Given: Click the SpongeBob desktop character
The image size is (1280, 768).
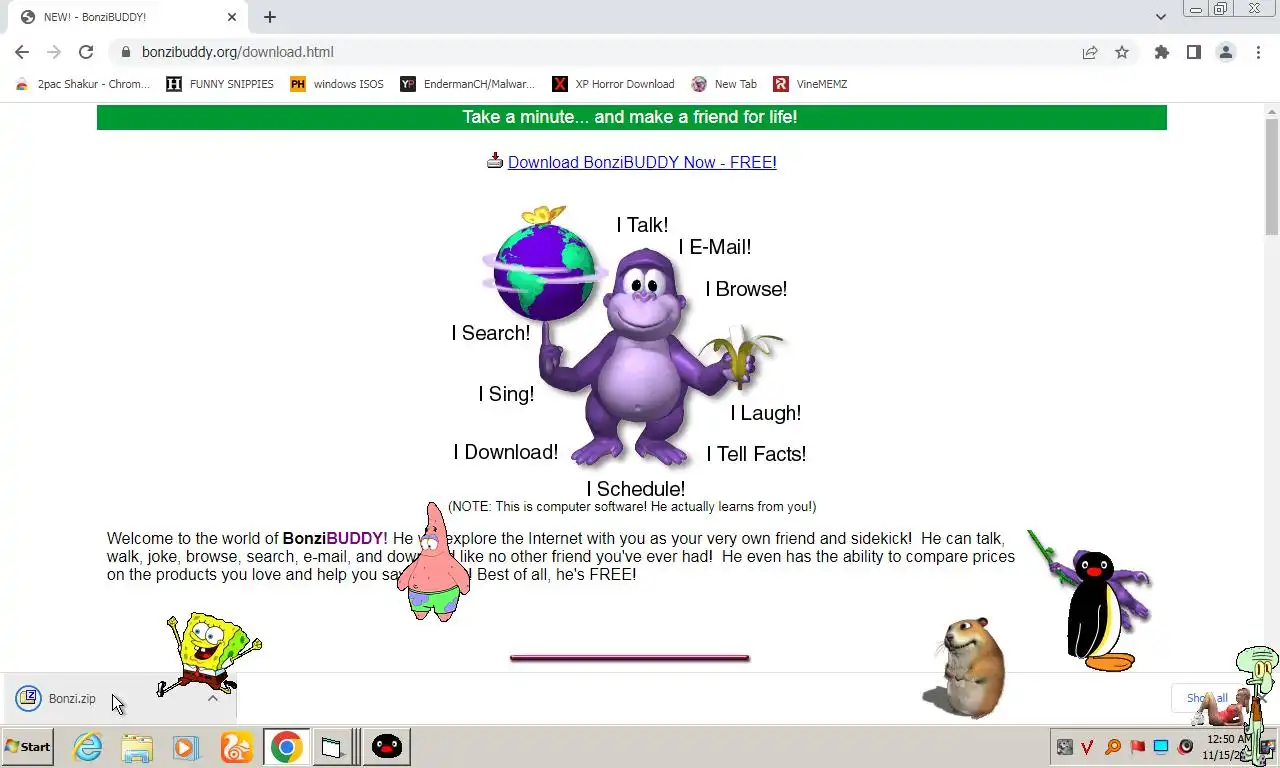Looking at the screenshot, I should [x=208, y=655].
